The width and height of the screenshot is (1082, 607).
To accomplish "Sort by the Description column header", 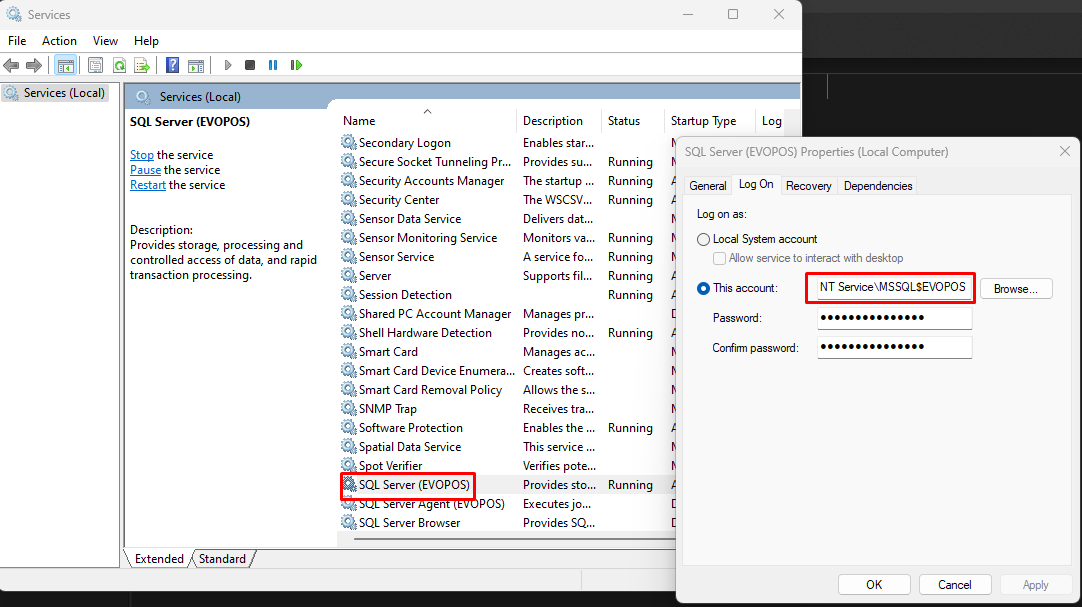I will click(559, 121).
